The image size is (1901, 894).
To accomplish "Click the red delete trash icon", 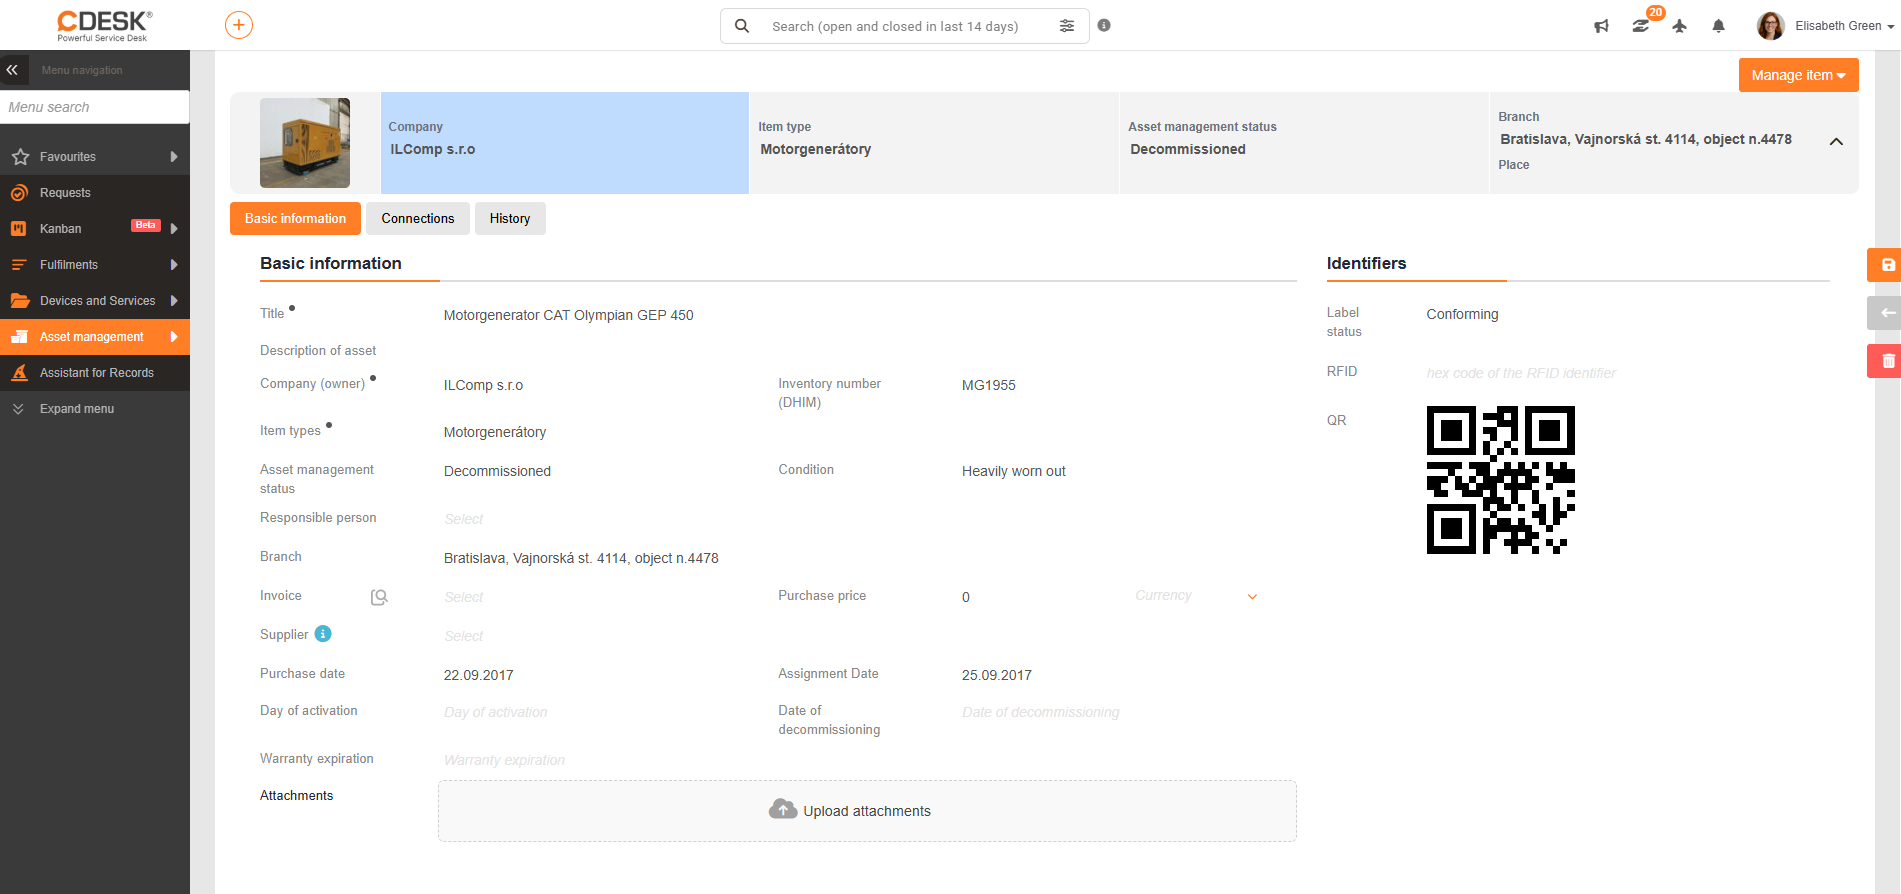I will click(x=1887, y=361).
